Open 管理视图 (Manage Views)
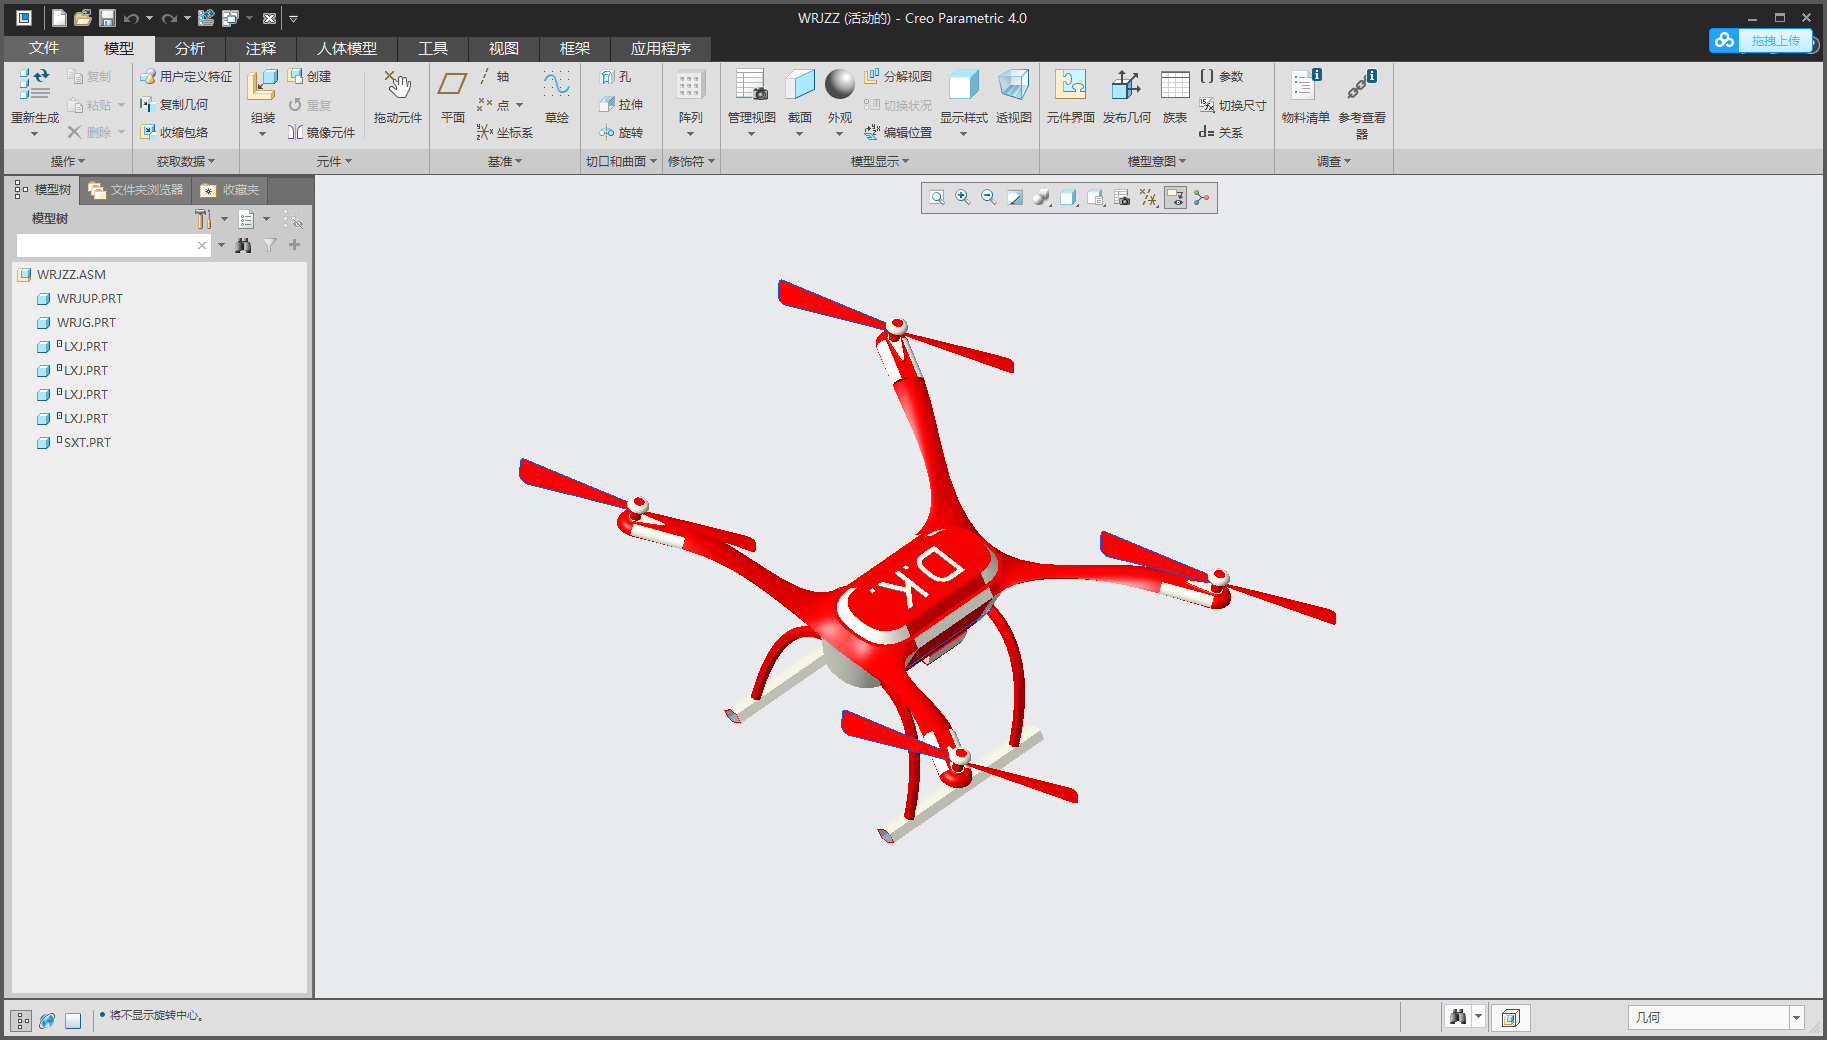 click(x=751, y=85)
